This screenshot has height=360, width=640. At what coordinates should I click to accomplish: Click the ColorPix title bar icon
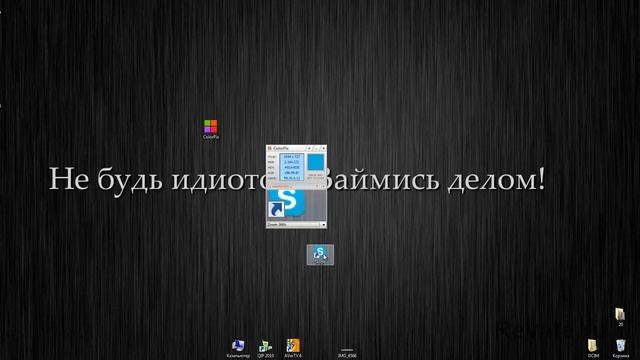coord(269,148)
